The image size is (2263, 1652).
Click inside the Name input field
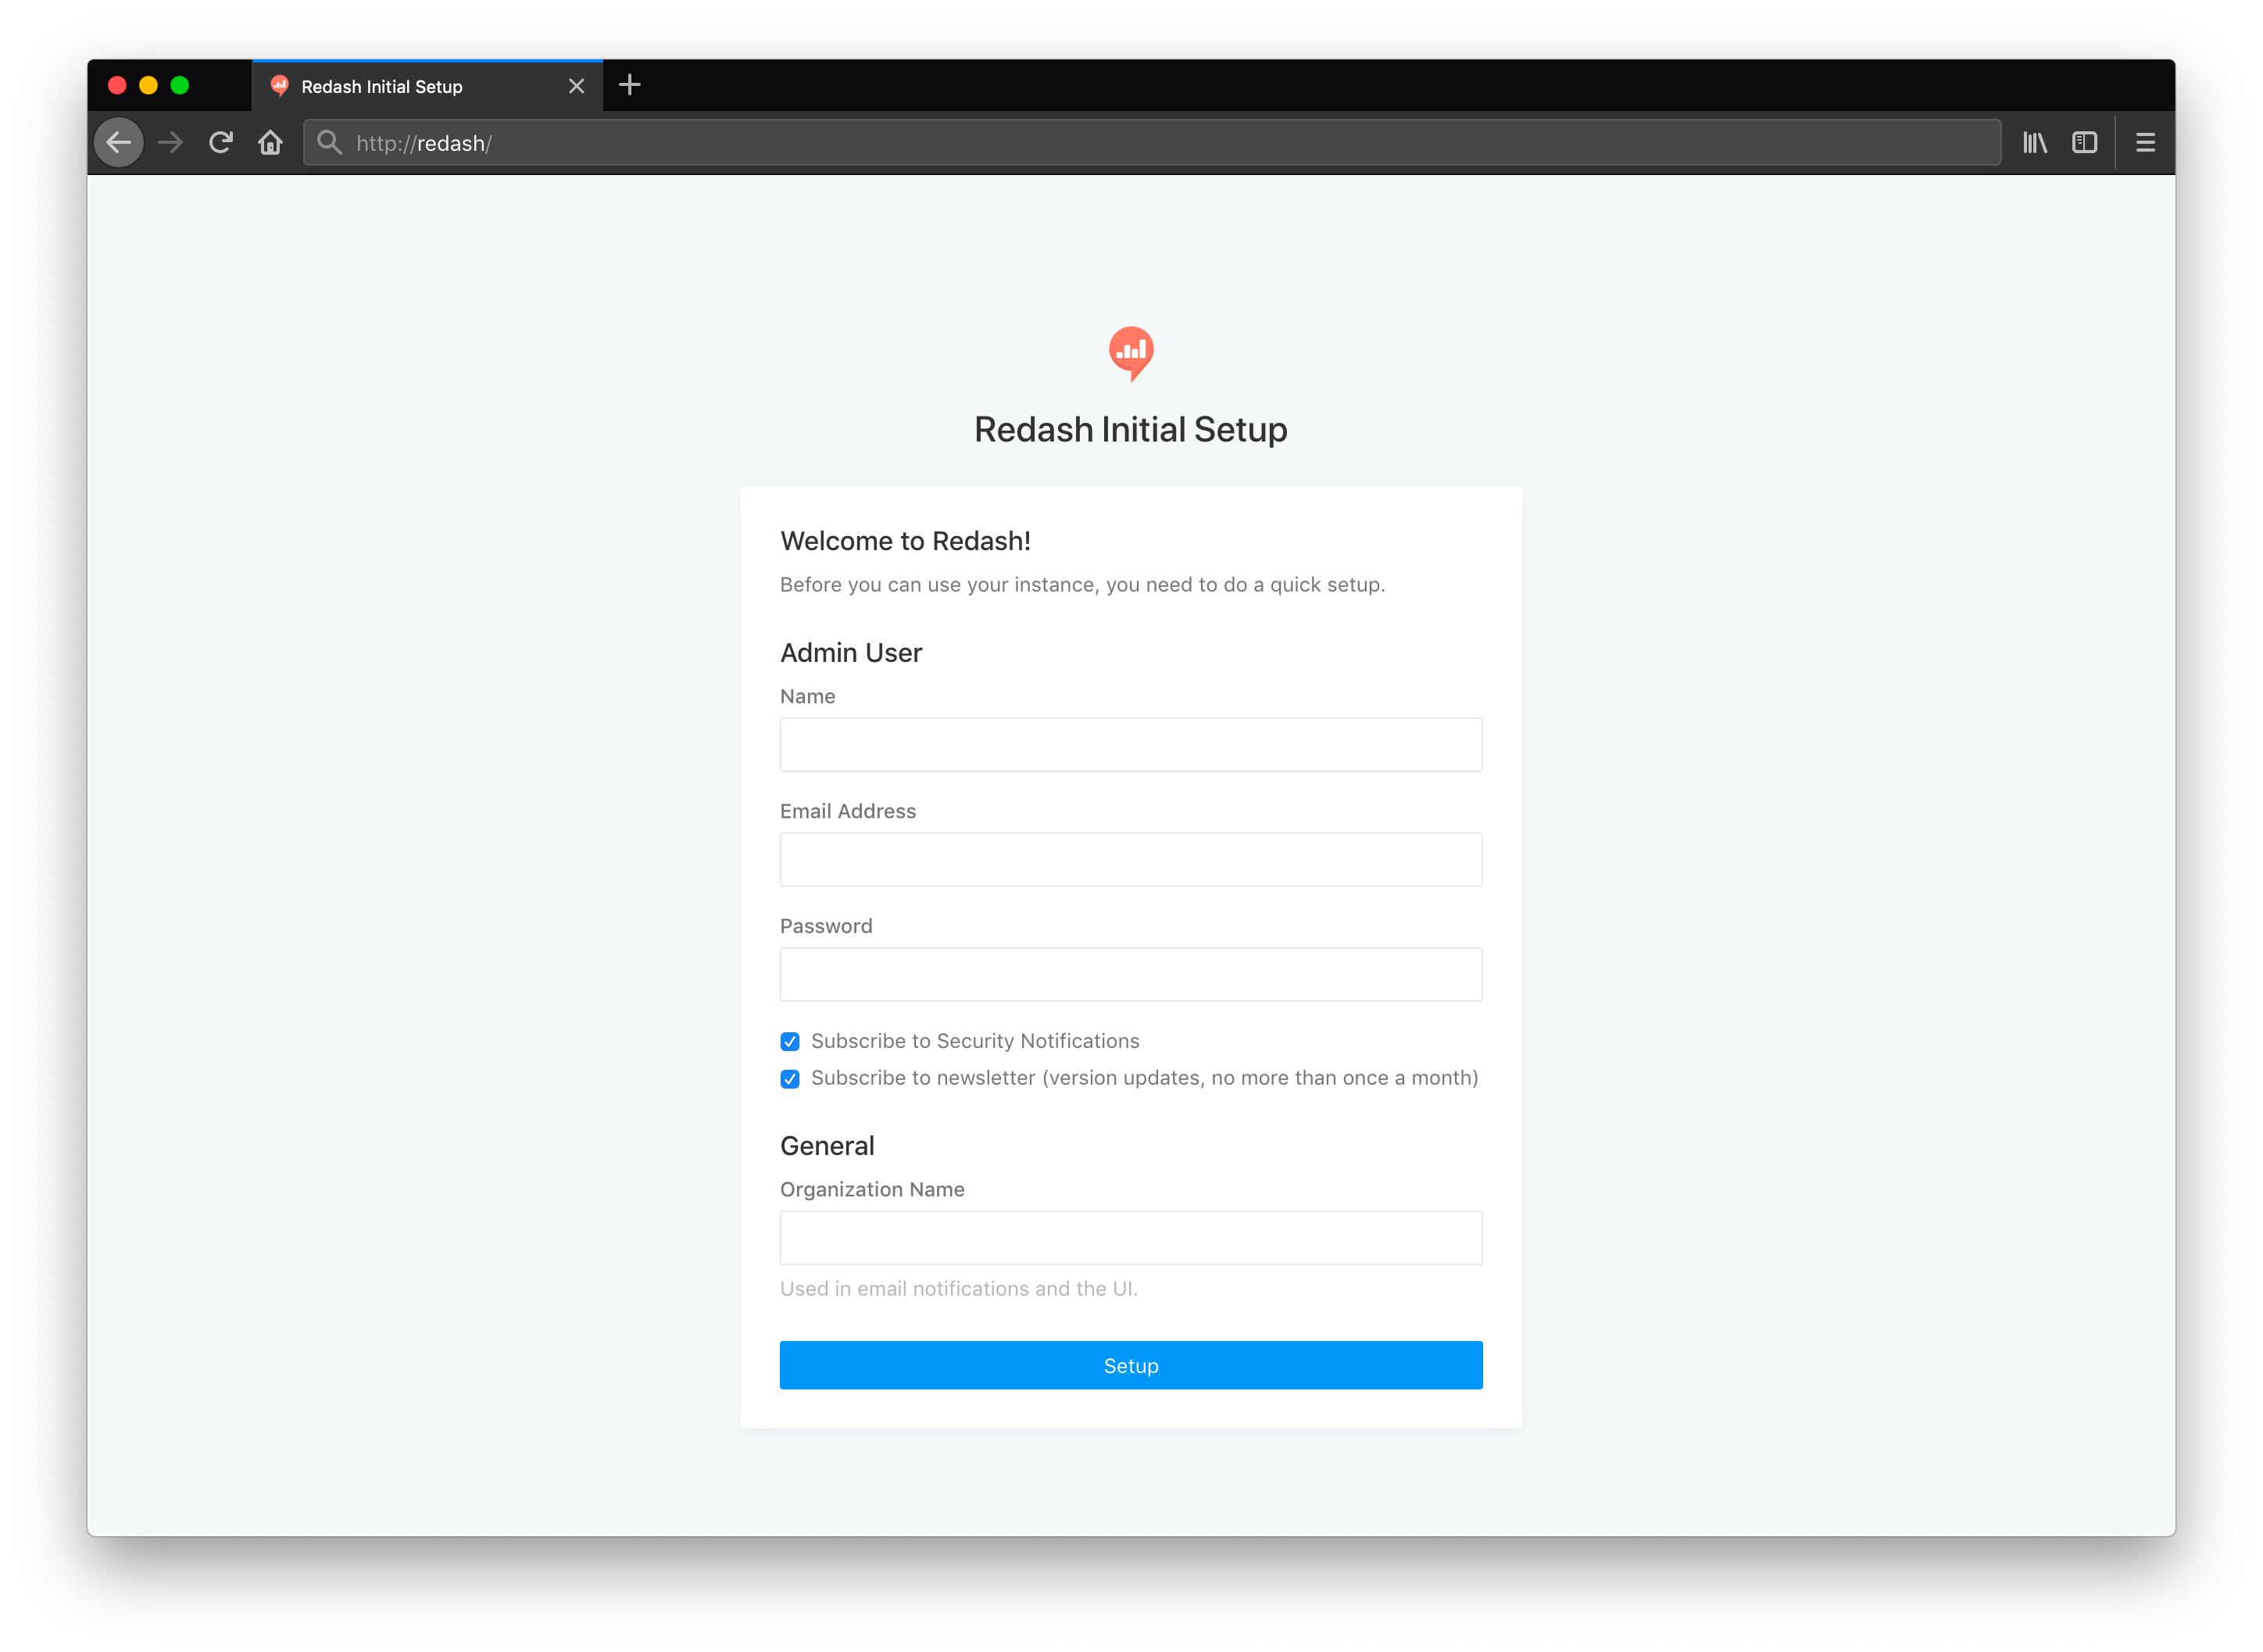click(x=1130, y=744)
